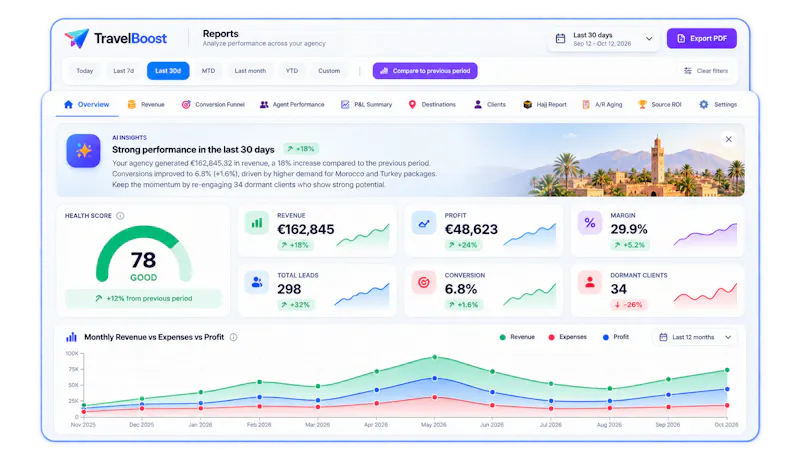Select the Custom period filter
Viewport: 800px width, 450px height.
point(329,71)
